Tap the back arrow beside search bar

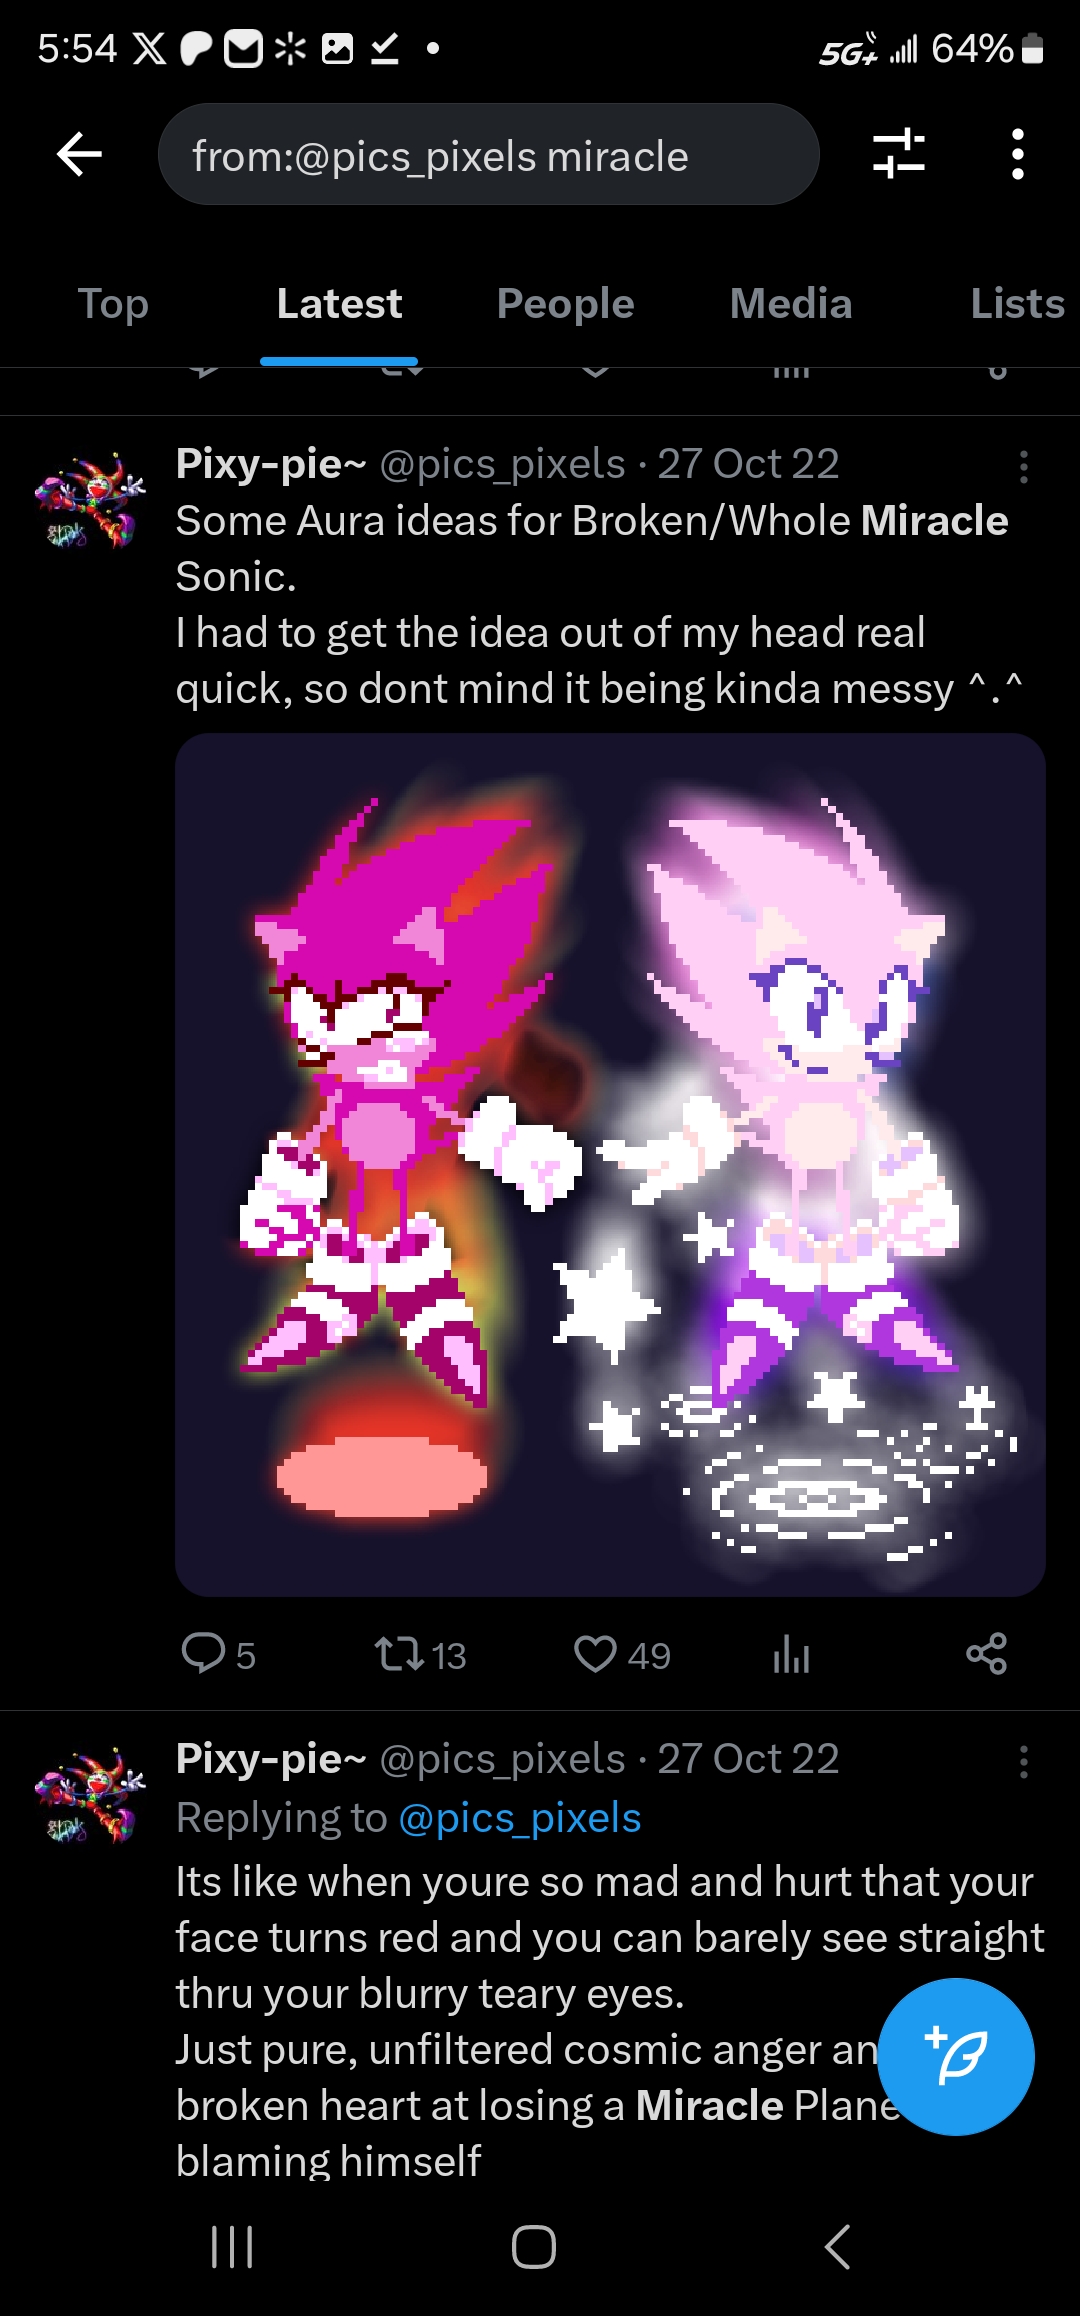(80, 155)
